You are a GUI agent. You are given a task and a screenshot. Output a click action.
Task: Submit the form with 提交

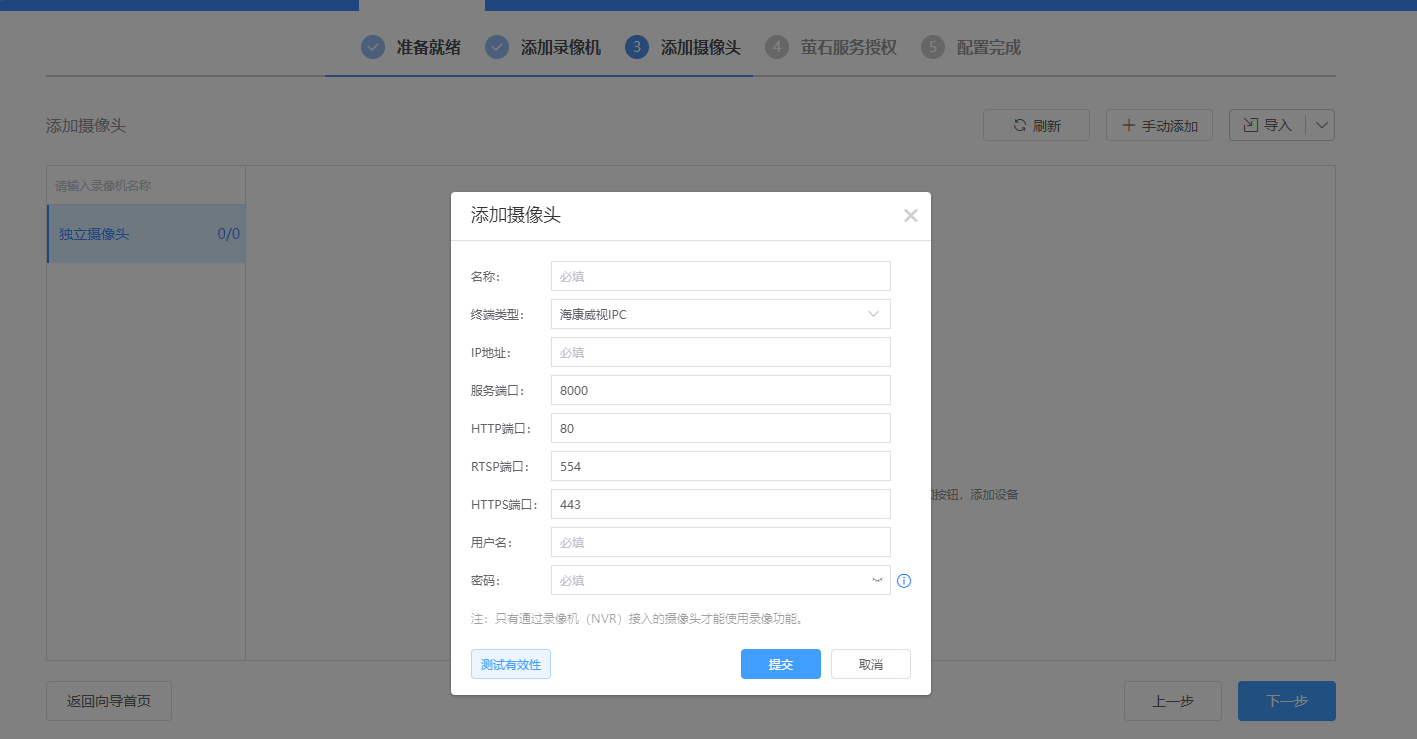781,664
